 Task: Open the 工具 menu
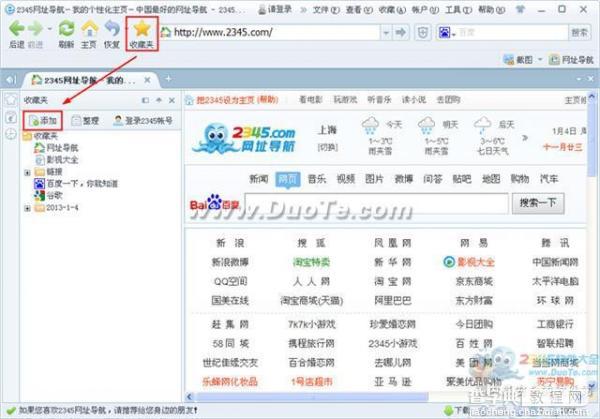[458, 10]
